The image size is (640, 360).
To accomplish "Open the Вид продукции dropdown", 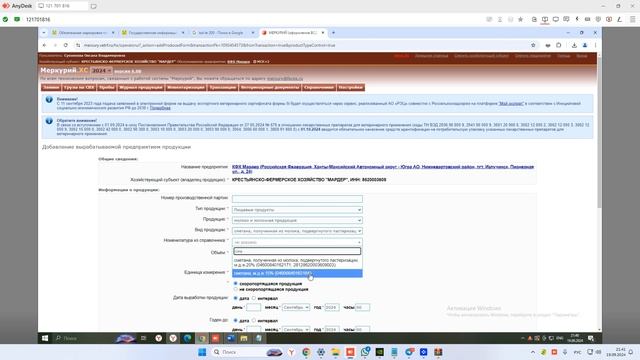I will click(x=297, y=231).
